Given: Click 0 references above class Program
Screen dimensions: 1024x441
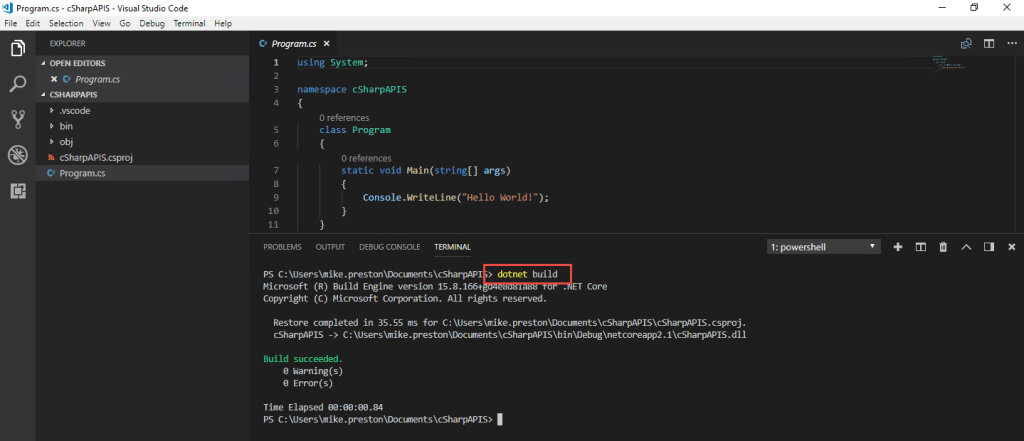Looking at the screenshot, I should click(344, 118).
